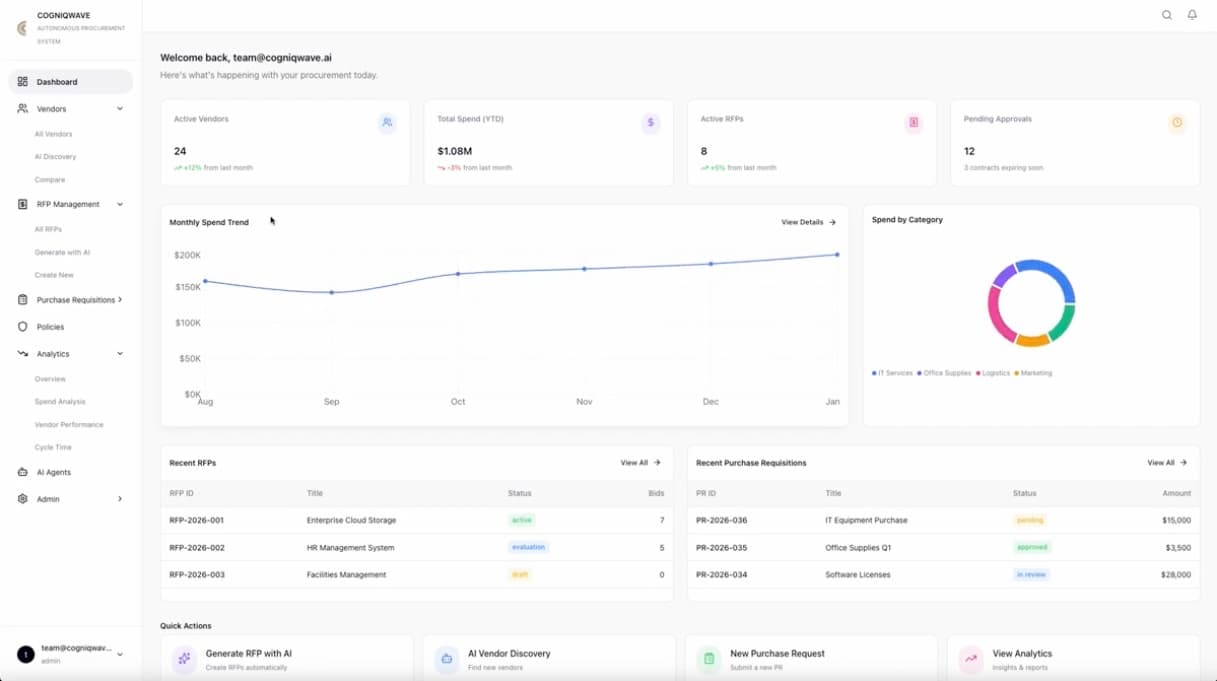Click the New Purchase Request icon
The height and width of the screenshot is (681, 1217).
(x=708, y=659)
